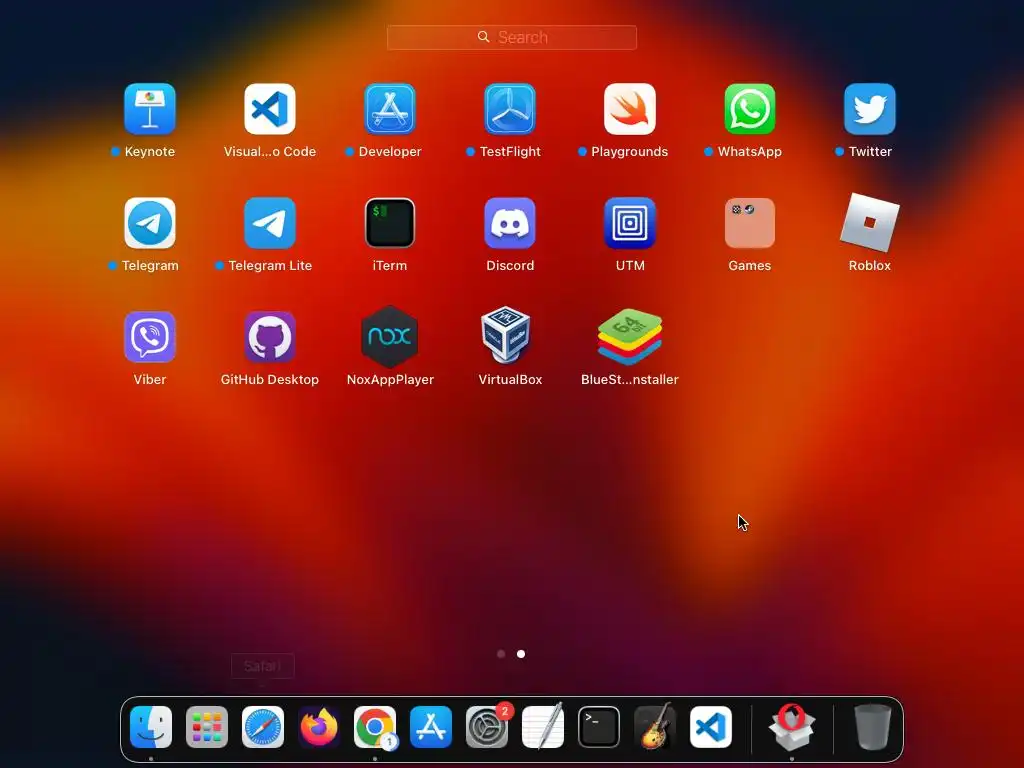Open Safari from the Dock
Image resolution: width=1024 pixels, height=768 pixels.
coord(263,727)
